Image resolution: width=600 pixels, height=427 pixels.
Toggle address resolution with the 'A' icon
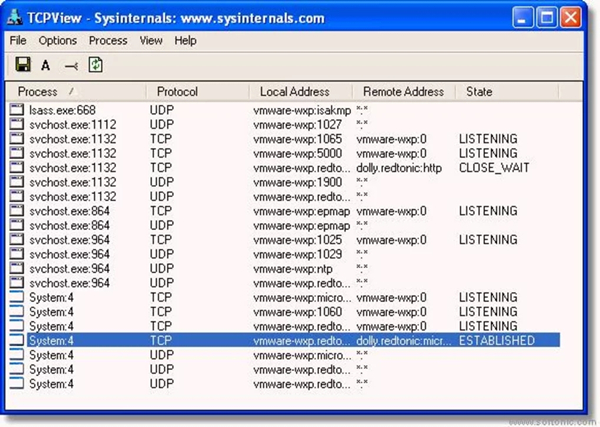tap(45, 65)
